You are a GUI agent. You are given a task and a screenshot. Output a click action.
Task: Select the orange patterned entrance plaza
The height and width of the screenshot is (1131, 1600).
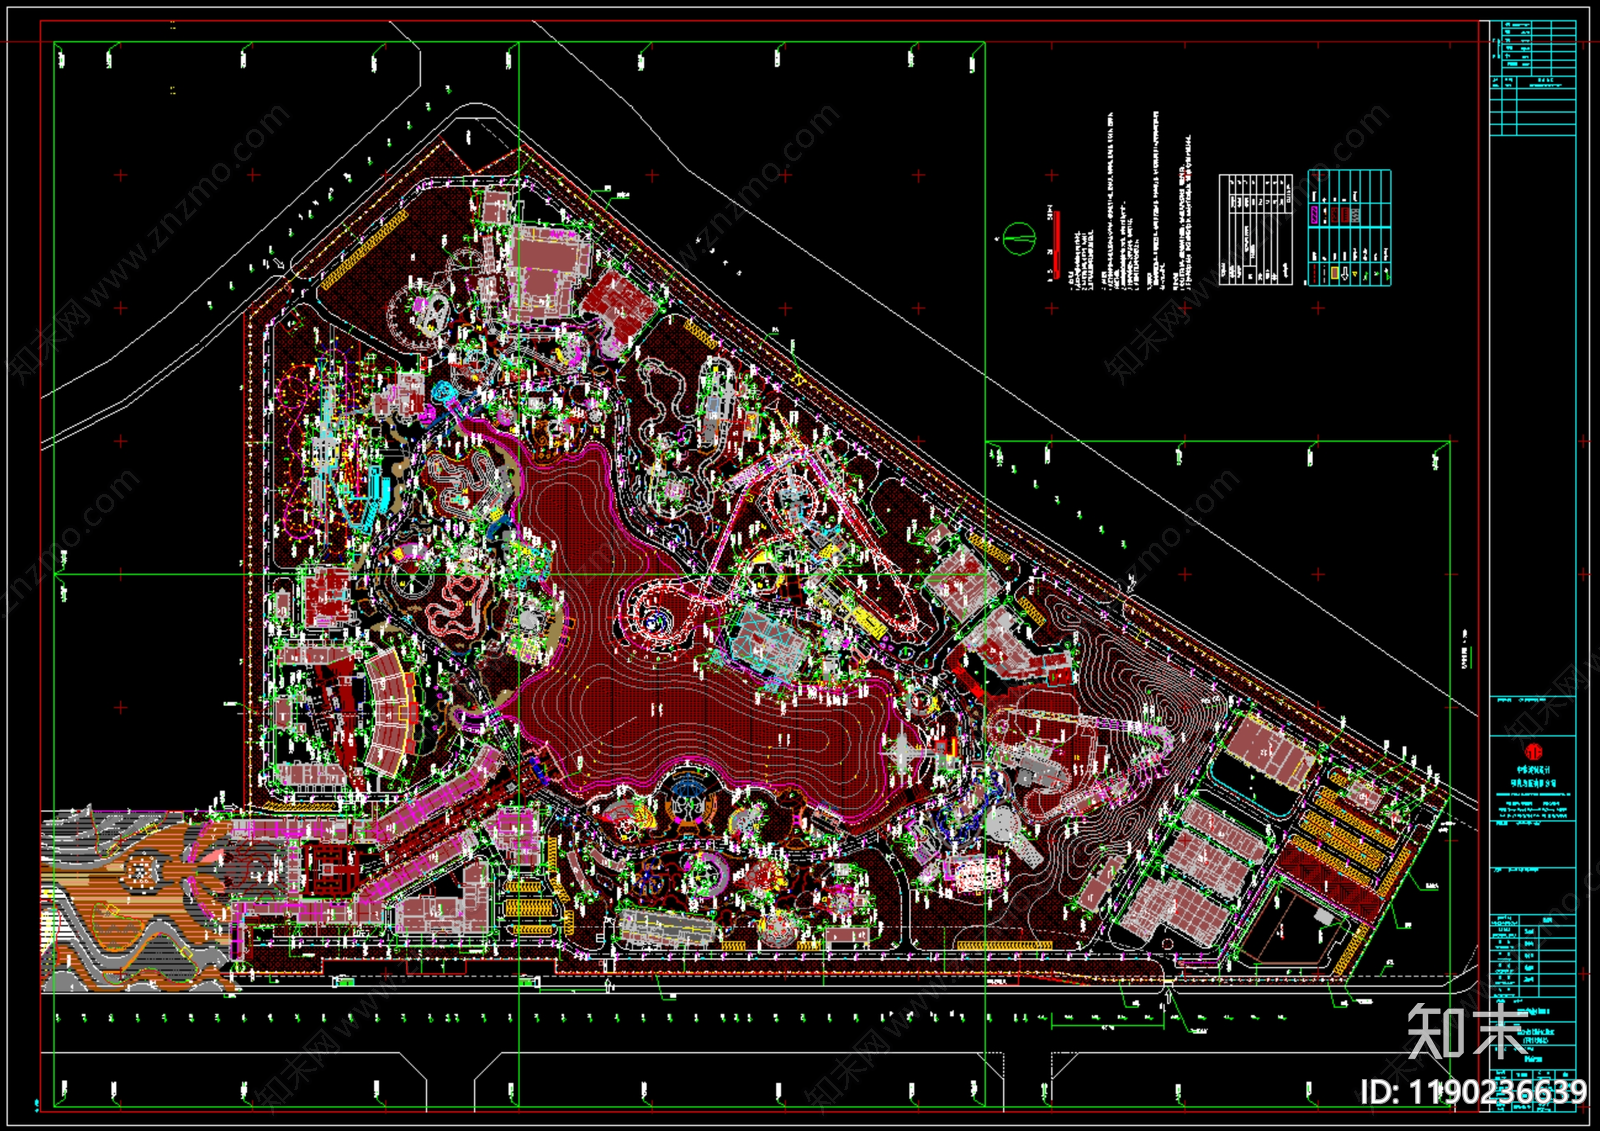coord(140,900)
